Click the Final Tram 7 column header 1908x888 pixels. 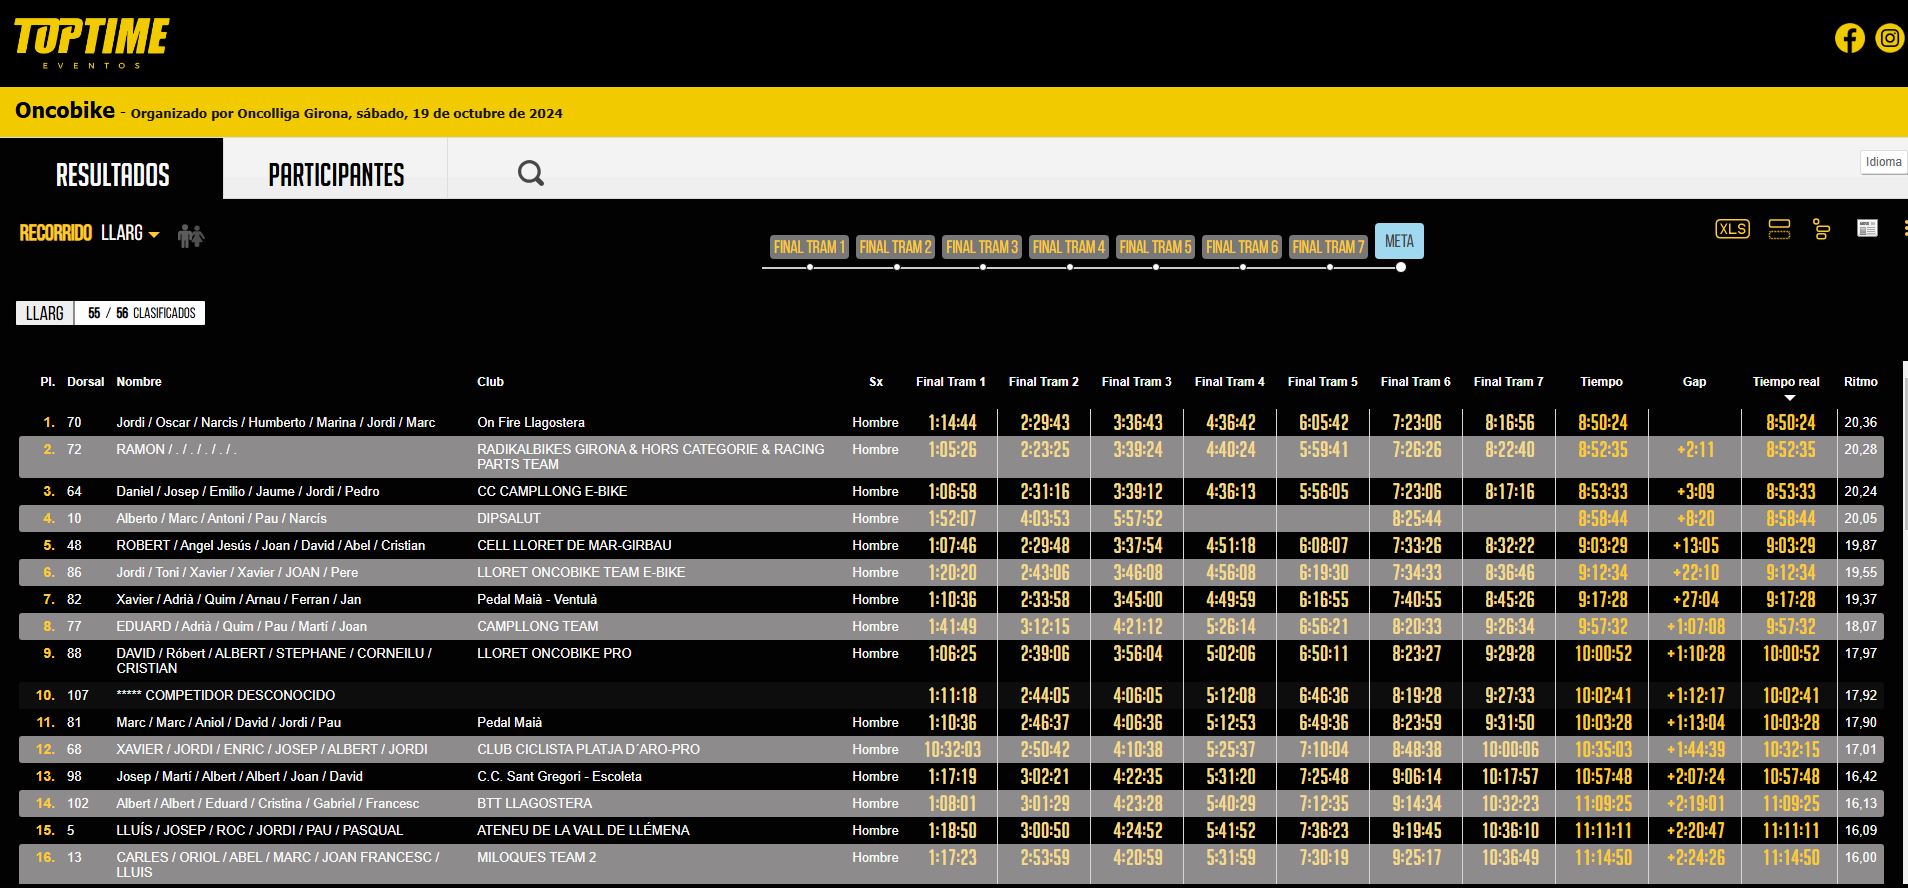coord(1508,382)
